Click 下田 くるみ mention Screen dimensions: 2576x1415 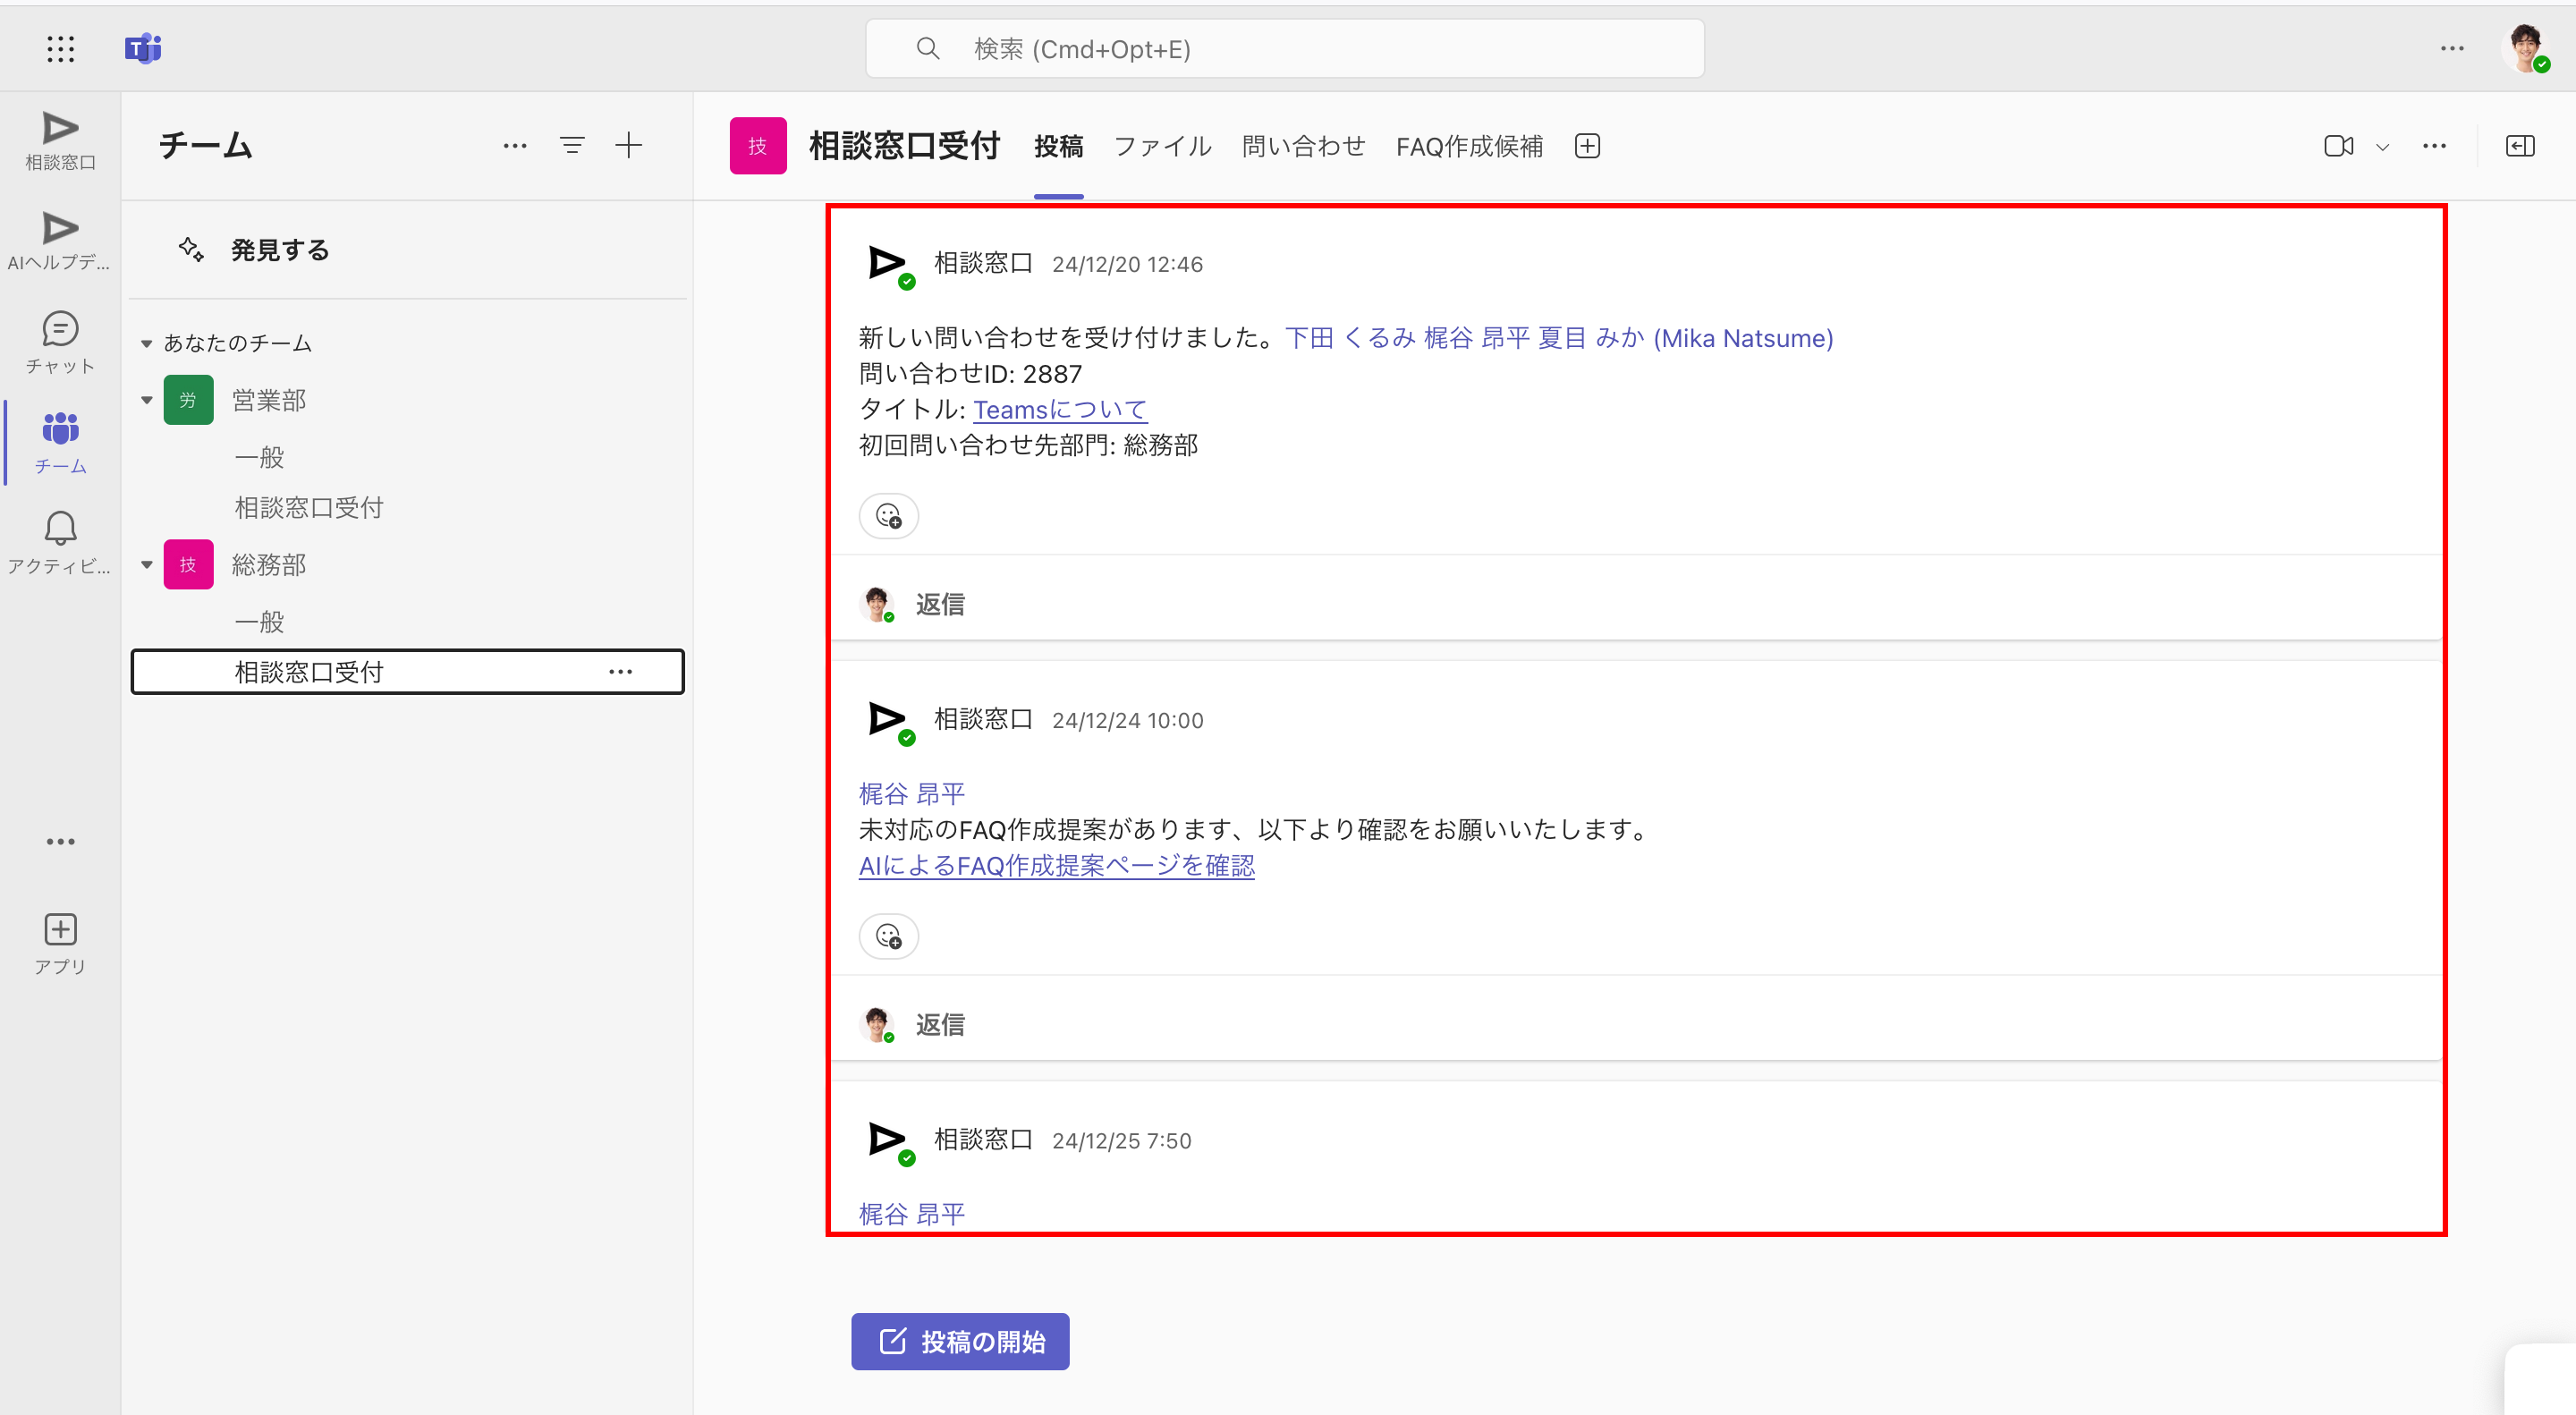tap(1350, 338)
